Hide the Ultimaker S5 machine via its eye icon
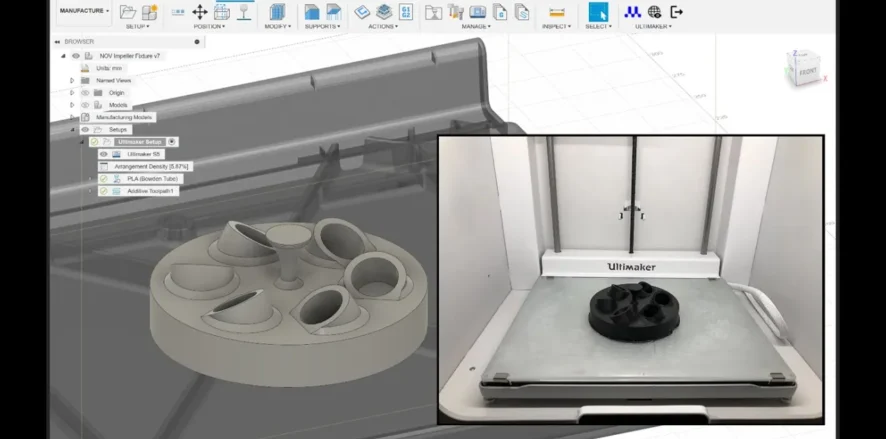The height and width of the screenshot is (439, 886). tap(104, 154)
